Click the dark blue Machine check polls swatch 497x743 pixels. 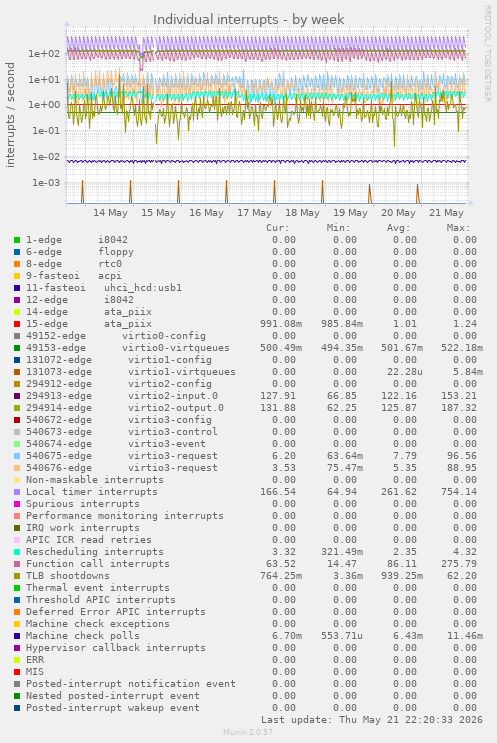click(x=17, y=636)
